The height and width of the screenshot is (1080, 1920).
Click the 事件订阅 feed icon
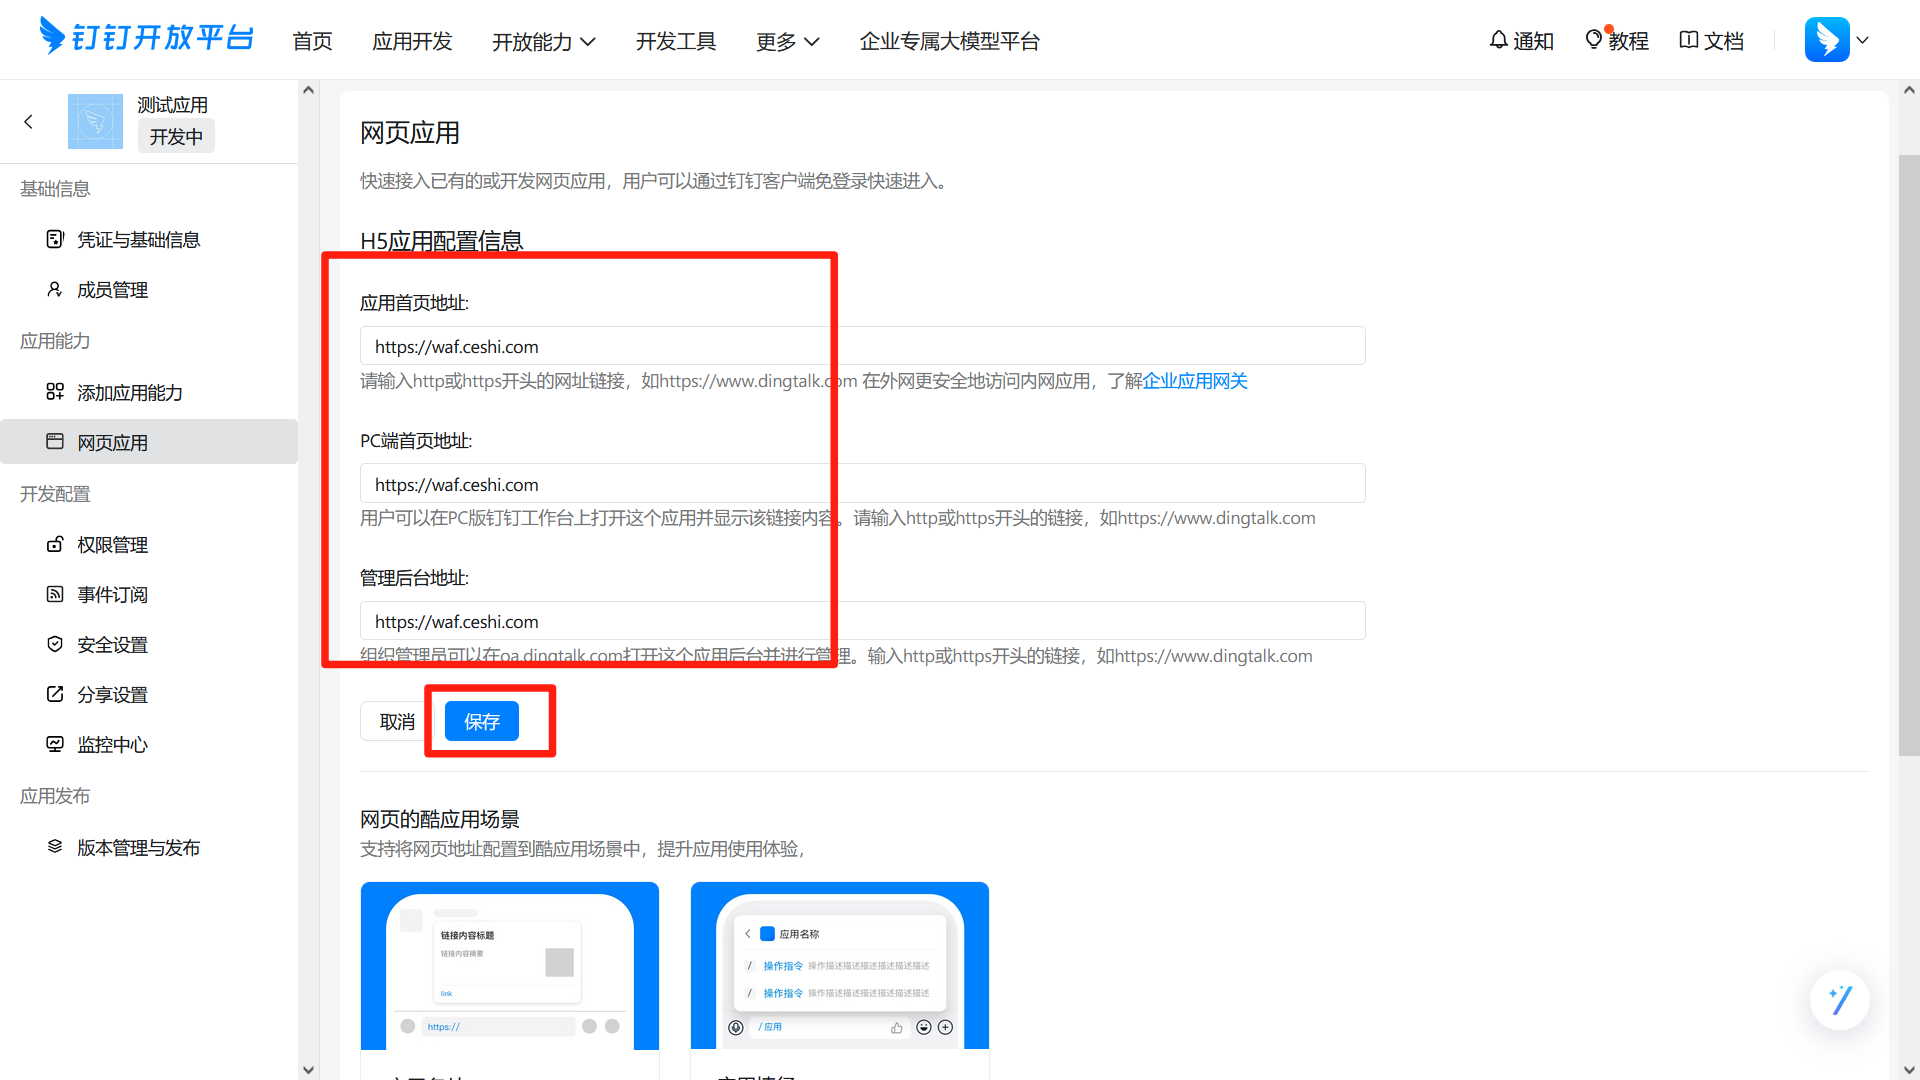pos(55,594)
